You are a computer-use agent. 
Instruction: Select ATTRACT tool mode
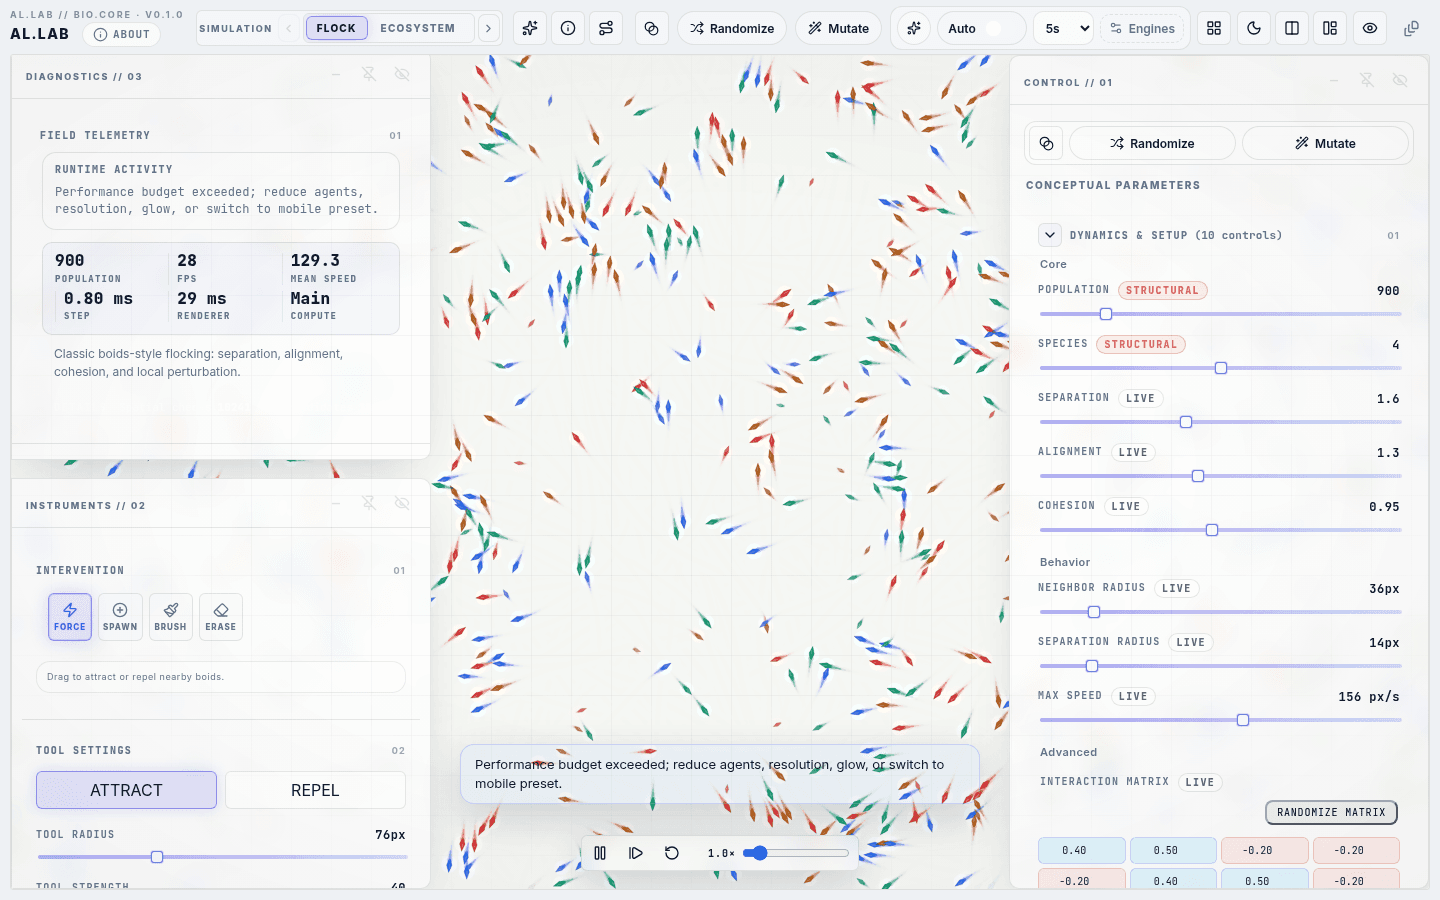(x=126, y=790)
